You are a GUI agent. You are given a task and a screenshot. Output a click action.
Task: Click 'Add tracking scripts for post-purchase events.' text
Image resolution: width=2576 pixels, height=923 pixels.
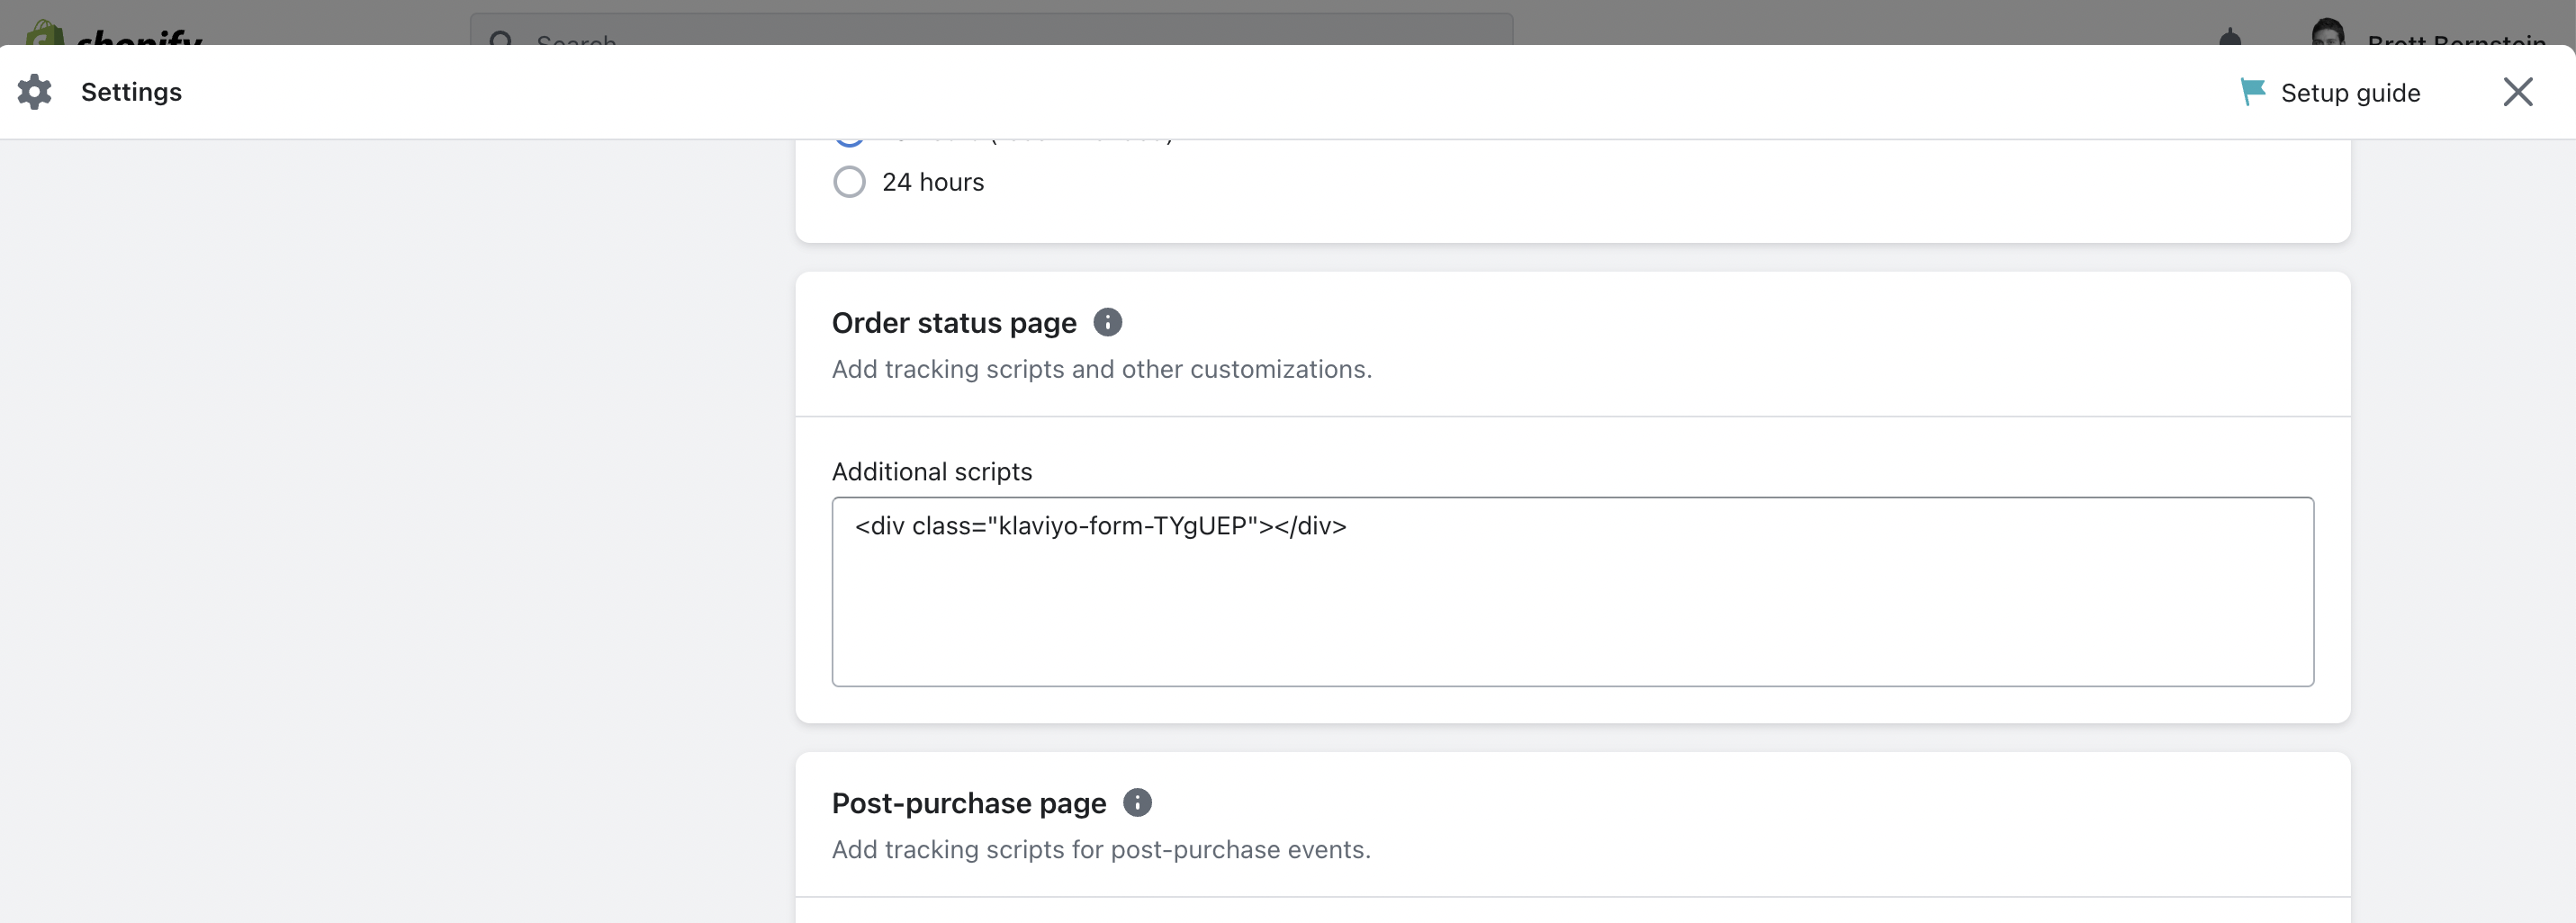click(x=1101, y=849)
